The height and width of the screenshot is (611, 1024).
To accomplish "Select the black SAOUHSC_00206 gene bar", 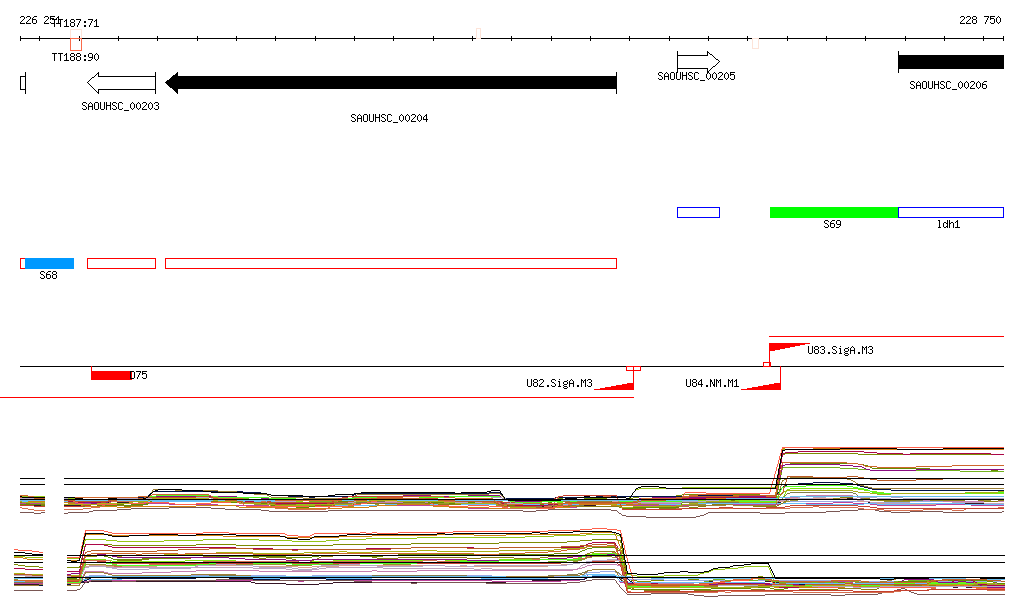I will (950, 62).
